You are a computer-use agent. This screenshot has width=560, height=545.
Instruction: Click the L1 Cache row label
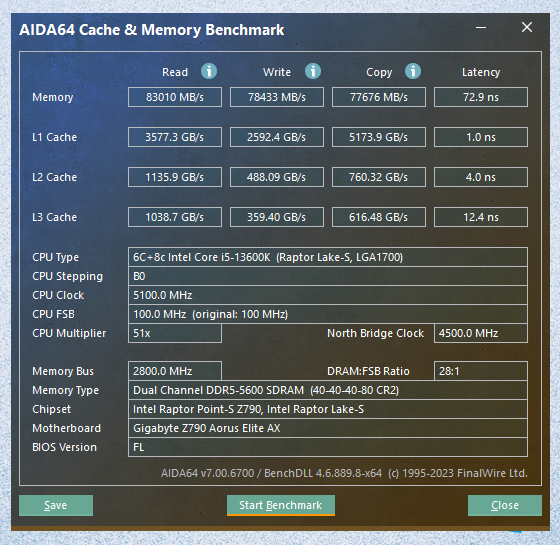[54, 137]
